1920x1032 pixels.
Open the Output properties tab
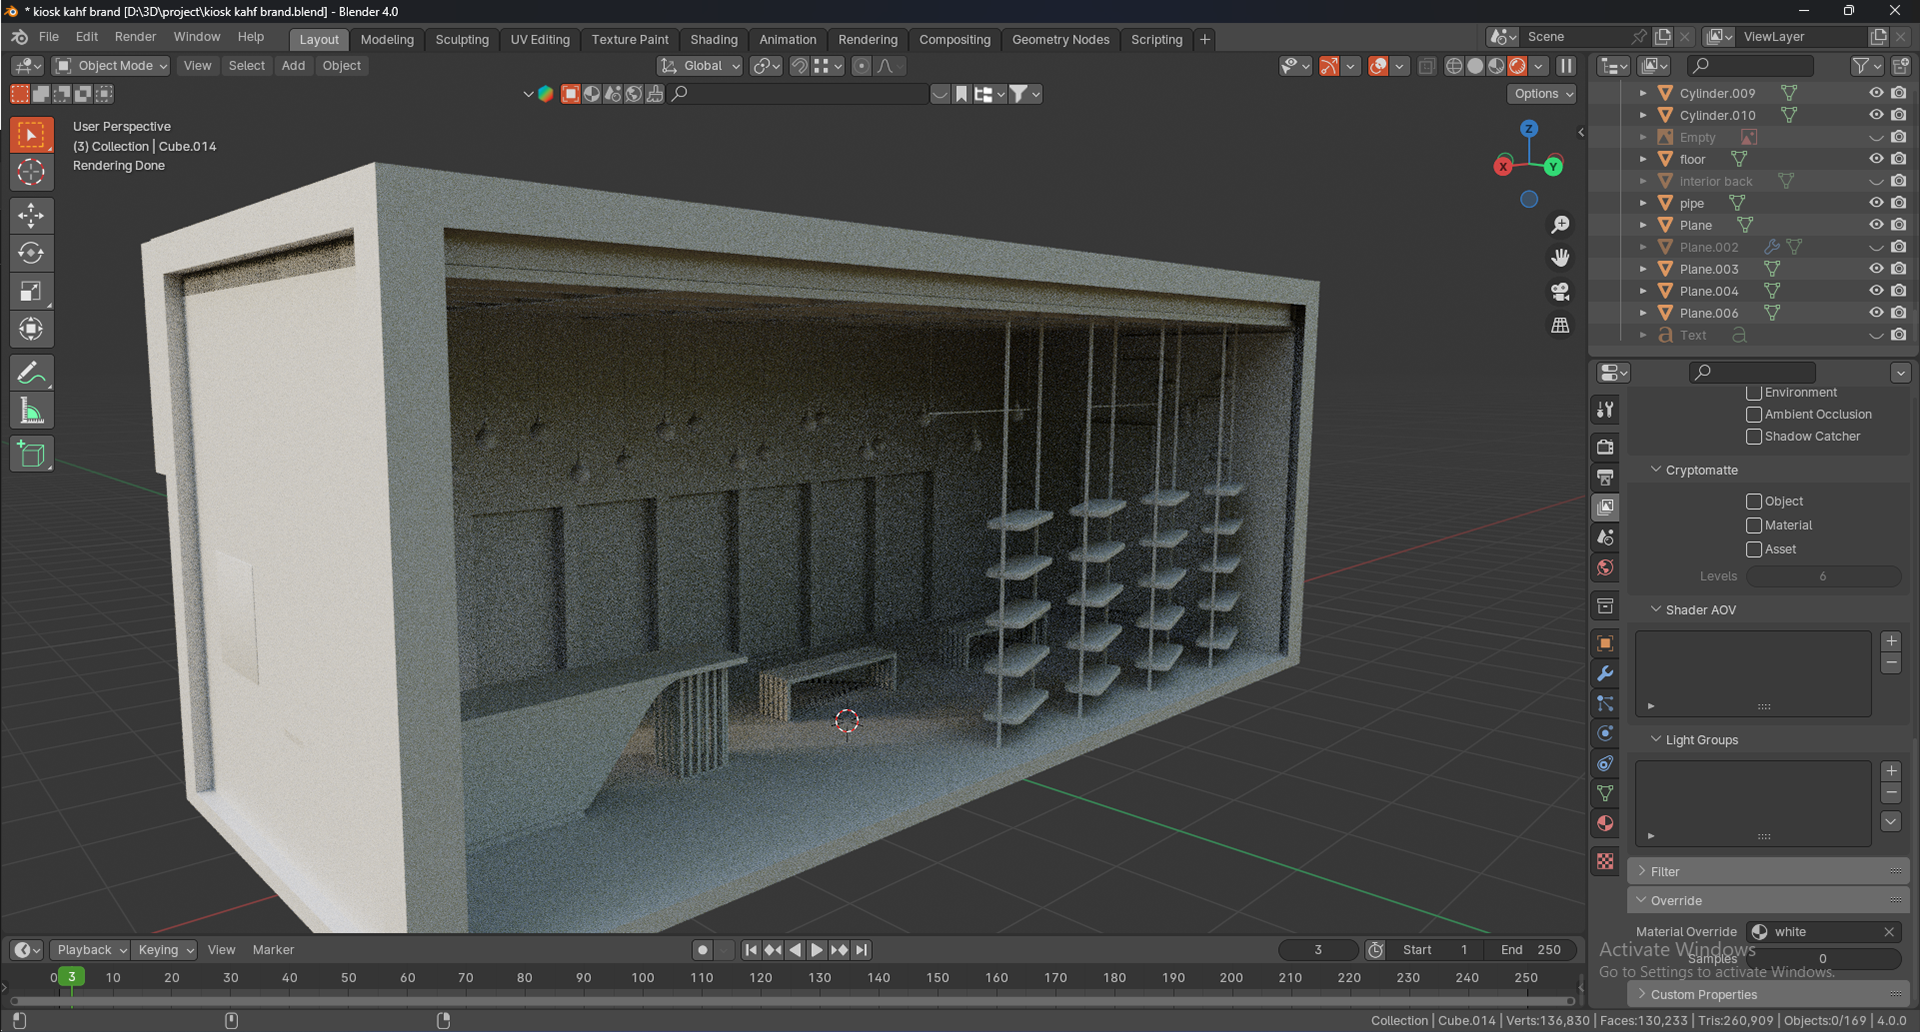pyautogui.click(x=1605, y=477)
